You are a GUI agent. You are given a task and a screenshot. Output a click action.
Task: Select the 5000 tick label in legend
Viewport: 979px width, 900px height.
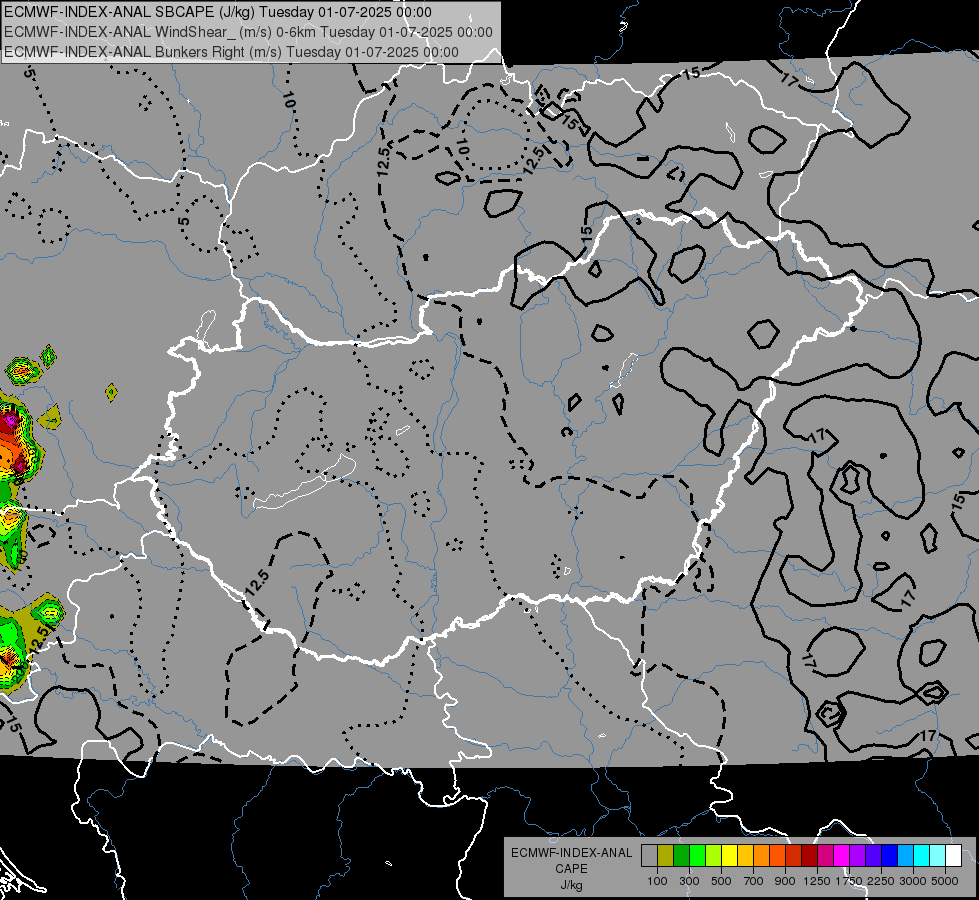coord(945,881)
